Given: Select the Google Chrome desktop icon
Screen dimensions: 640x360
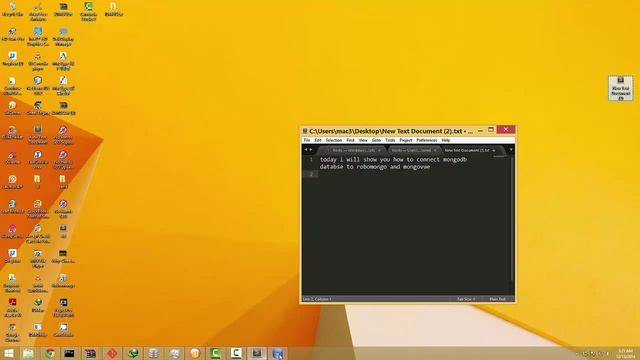Looking at the screenshot, I should (x=13, y=332).
